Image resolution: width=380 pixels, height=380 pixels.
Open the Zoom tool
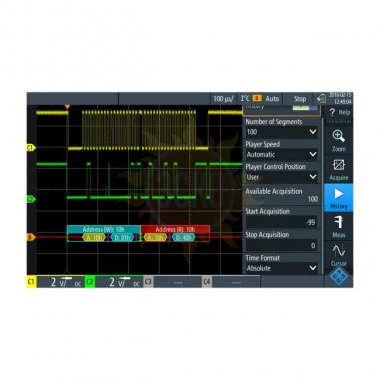[x=338, y=140]
